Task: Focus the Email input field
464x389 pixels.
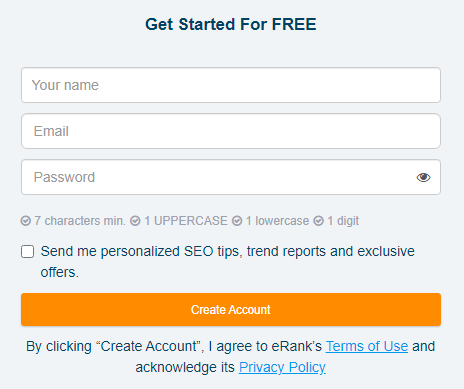Action: (231, 131)
